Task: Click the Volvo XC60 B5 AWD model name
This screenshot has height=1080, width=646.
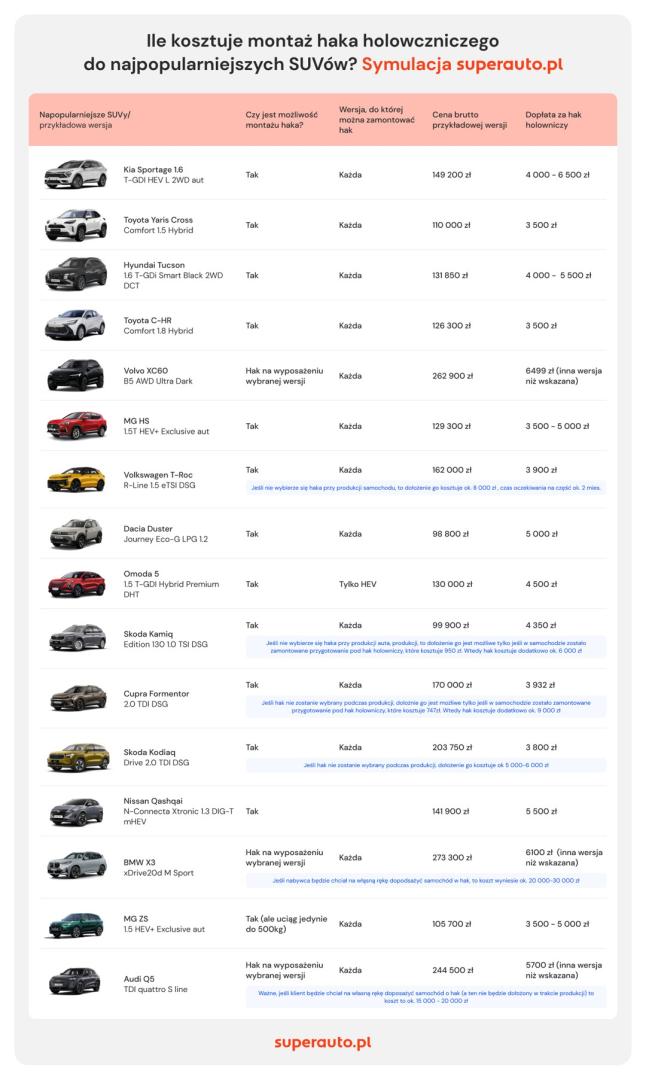Action: tap(158, 375)
